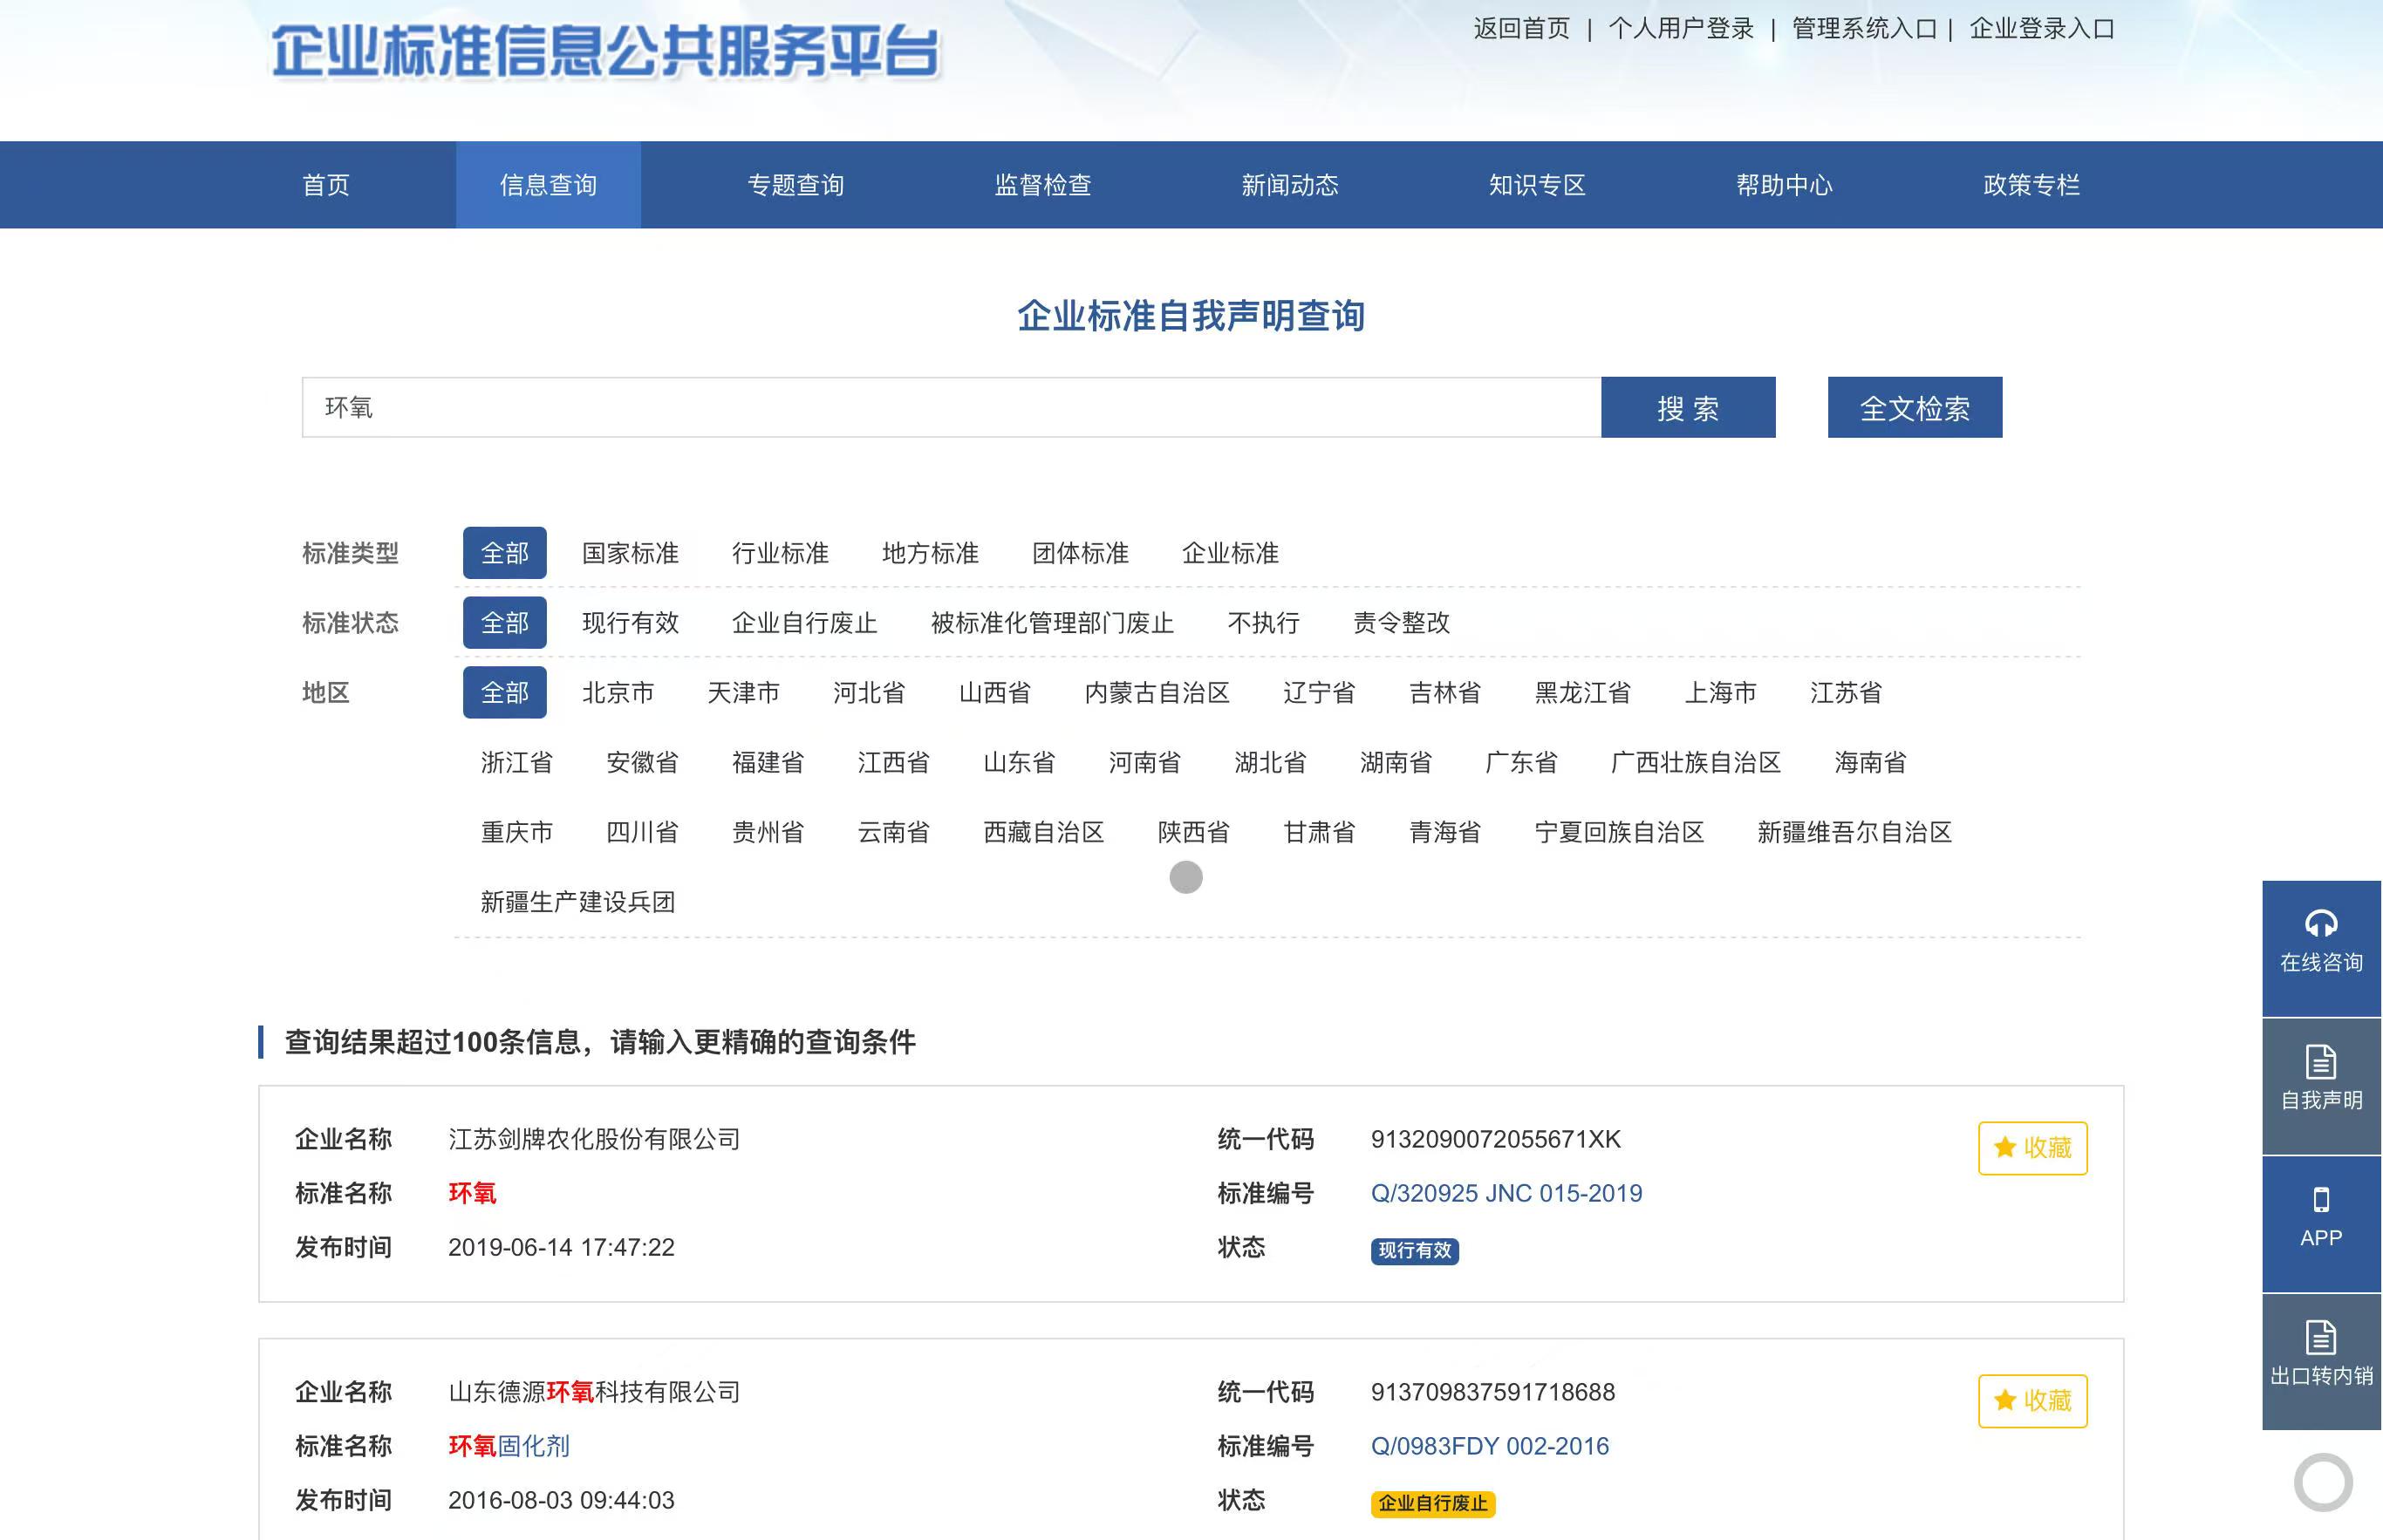This screenshot has height=1540, width=2383.
Task: Open the 在线咨询 headset sidebar icon
Action: tap(2321, 947)
